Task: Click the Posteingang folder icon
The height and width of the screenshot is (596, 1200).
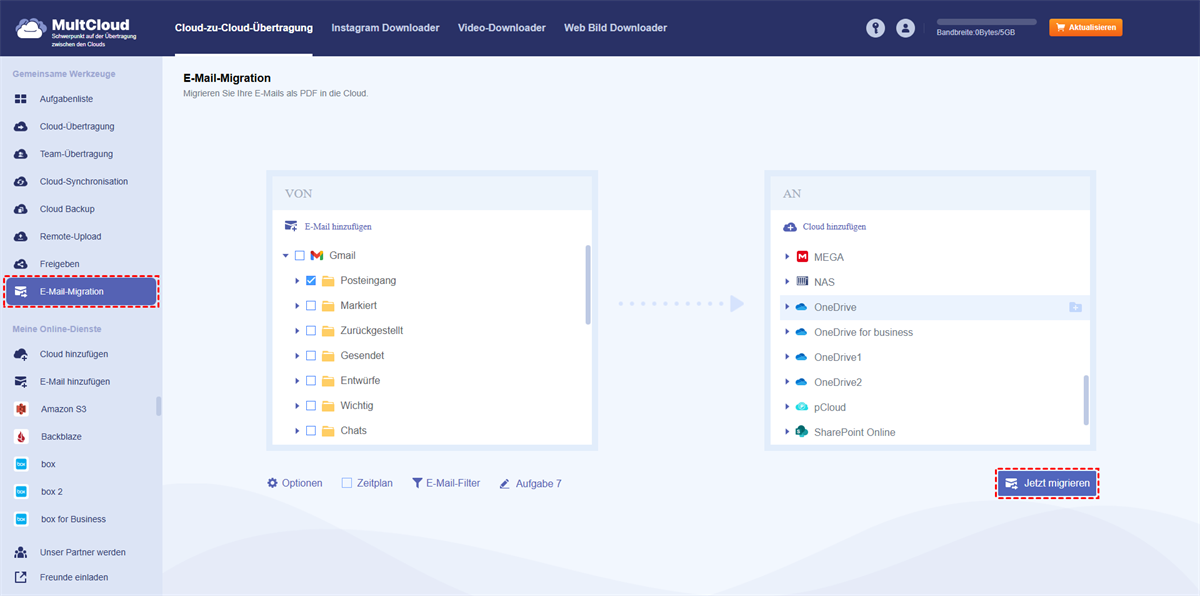Action: pyautogui.click(x=327, y=281)
